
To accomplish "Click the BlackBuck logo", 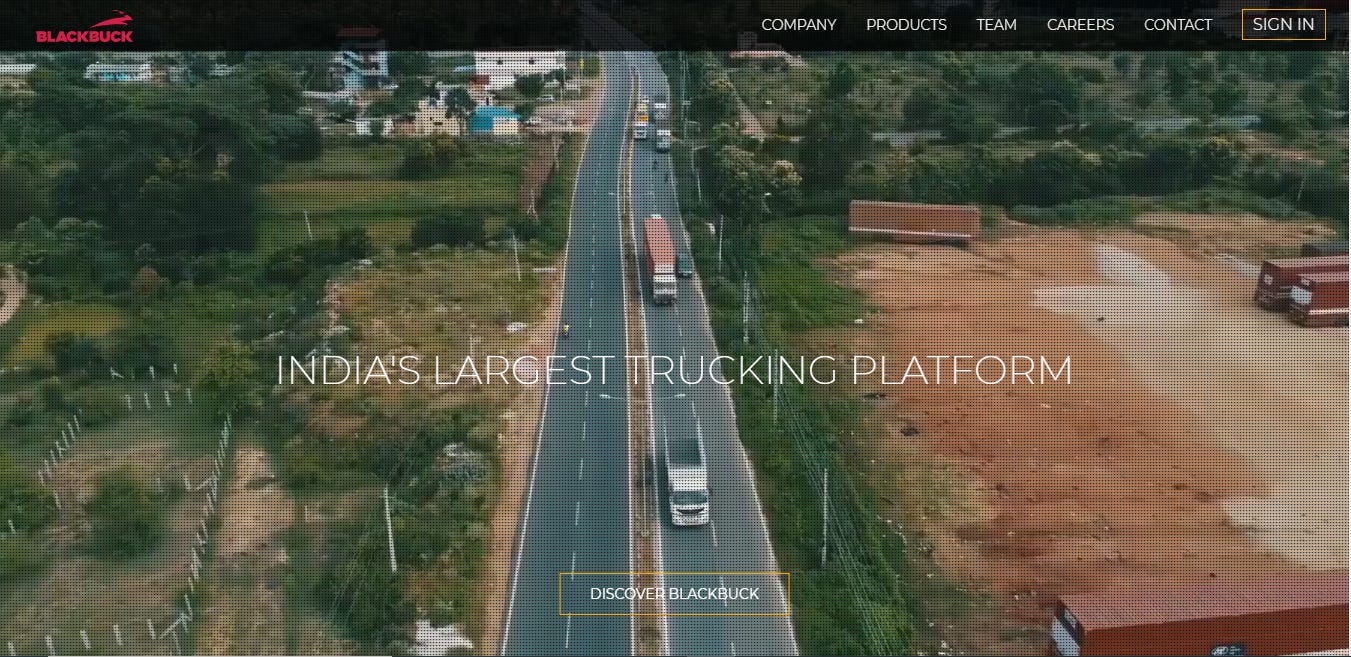I will click(84, 26).
